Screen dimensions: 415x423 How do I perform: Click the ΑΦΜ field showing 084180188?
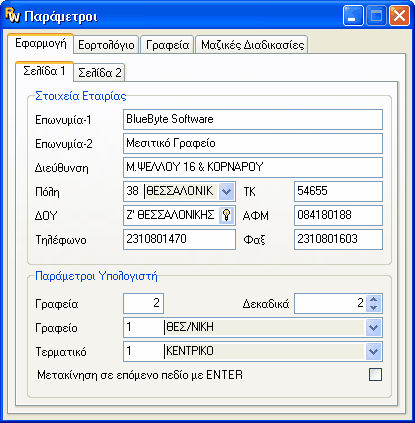[338, 215]
